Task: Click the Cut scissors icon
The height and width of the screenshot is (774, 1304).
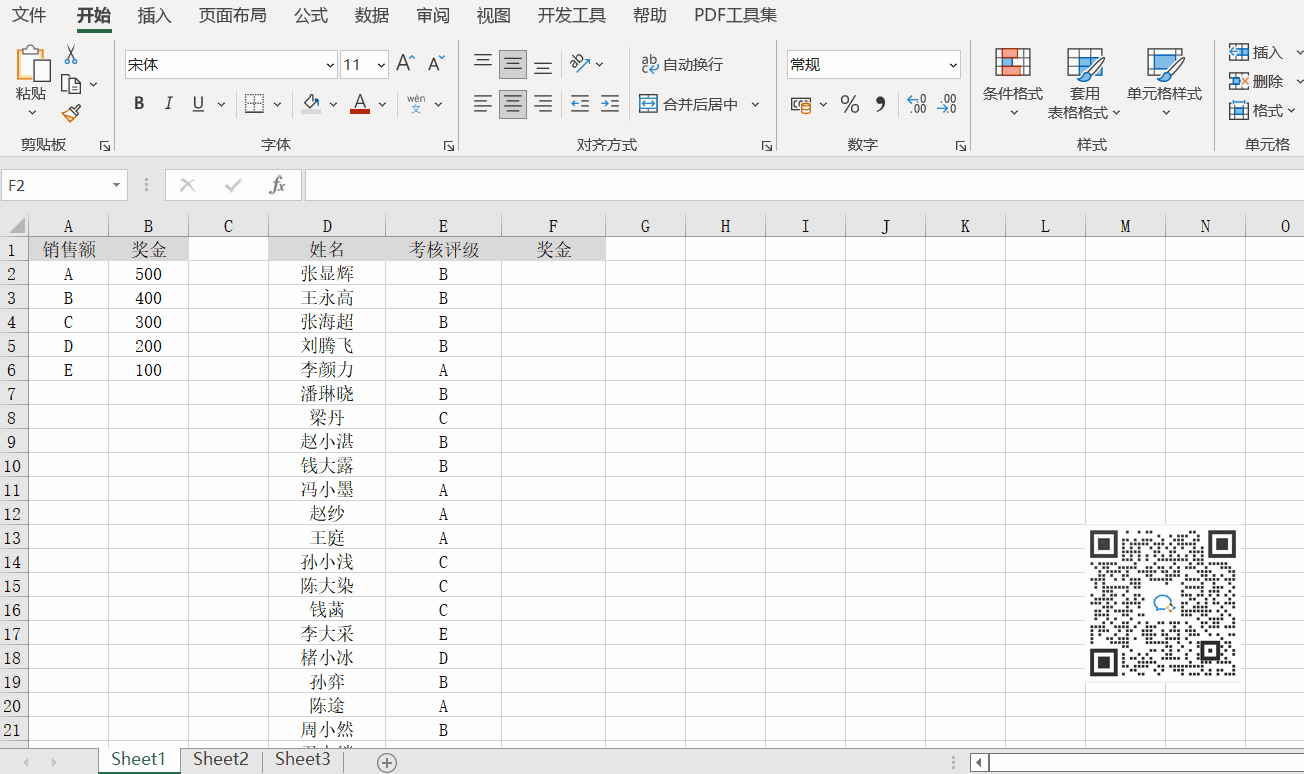Action: pyautogui.click(x=71, y=54)
